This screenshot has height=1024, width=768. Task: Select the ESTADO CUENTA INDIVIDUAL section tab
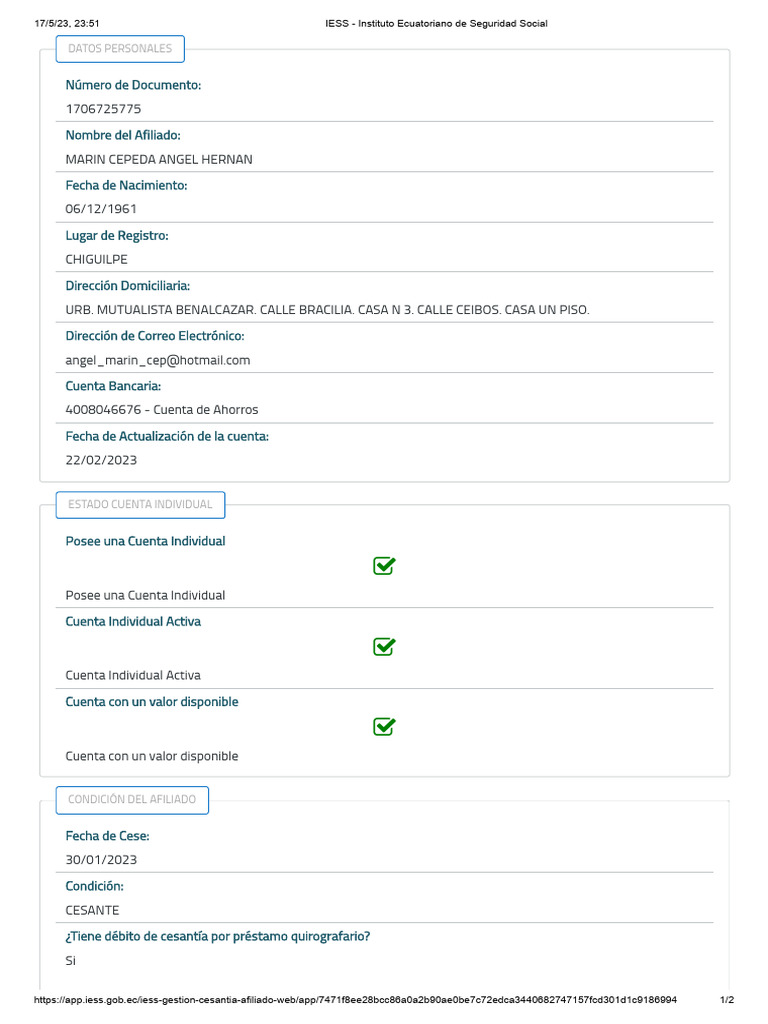click(x=140, y=504)
